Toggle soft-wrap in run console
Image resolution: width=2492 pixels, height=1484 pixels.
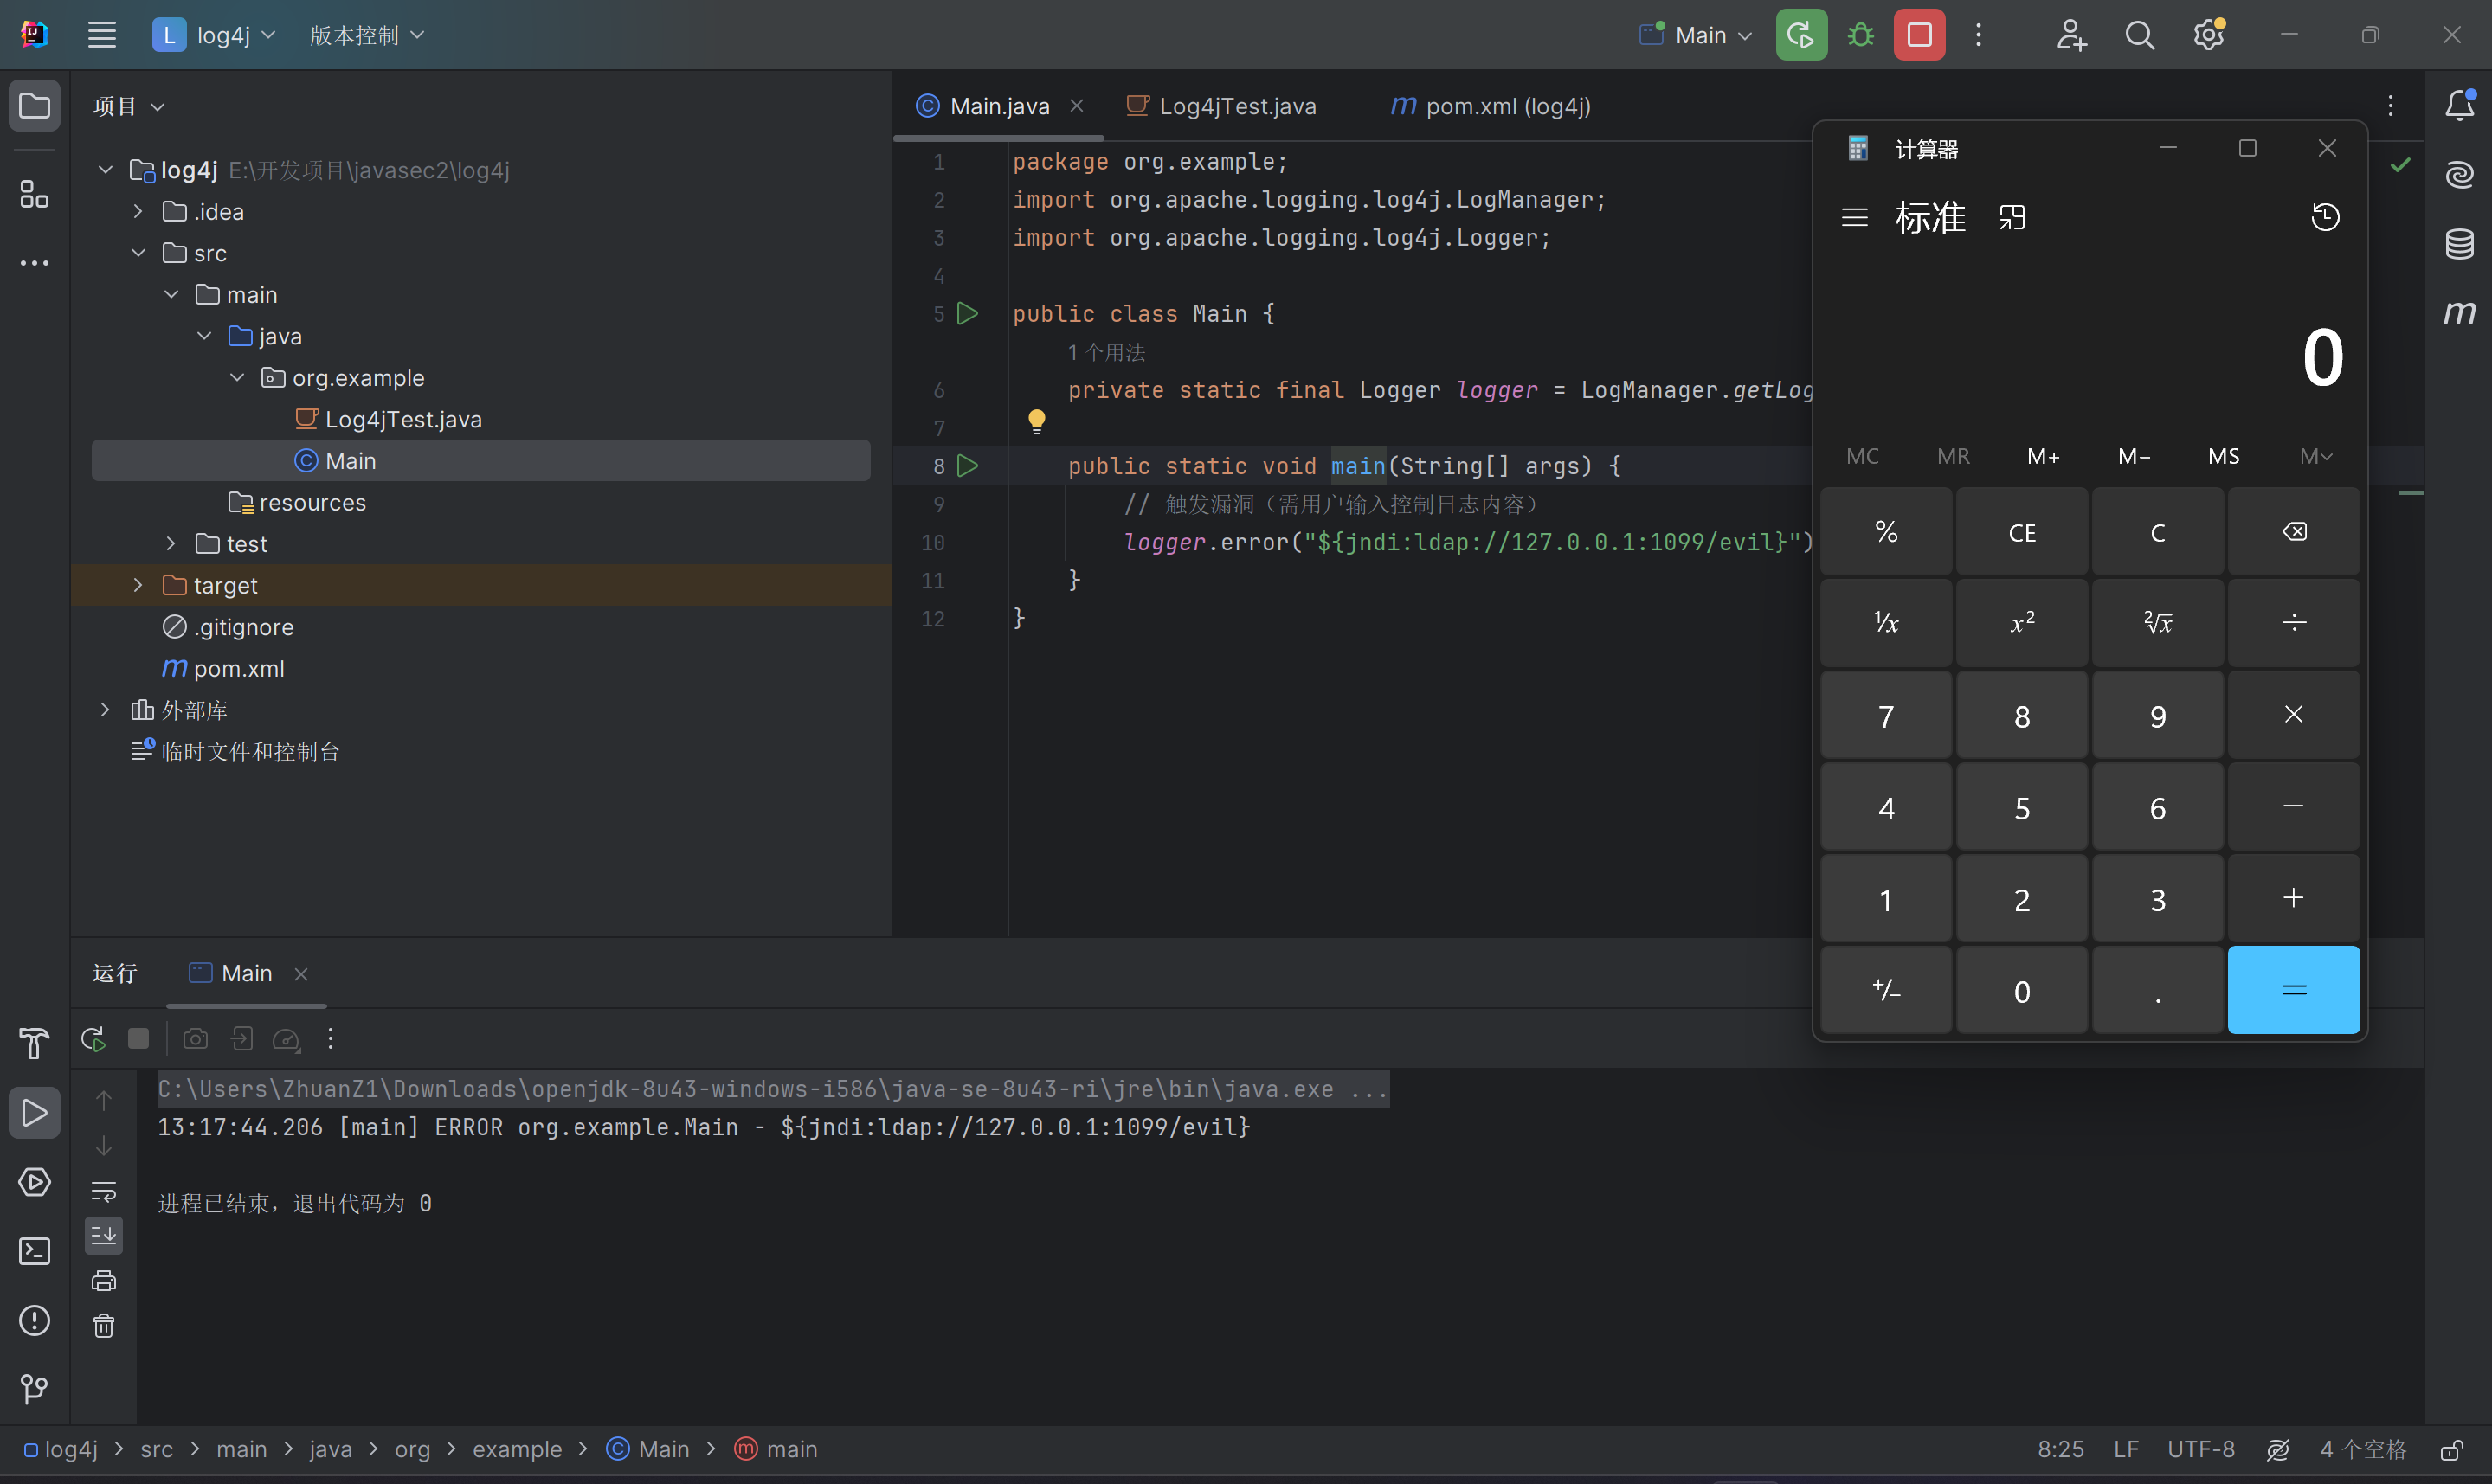click(x=104, y=1191)
